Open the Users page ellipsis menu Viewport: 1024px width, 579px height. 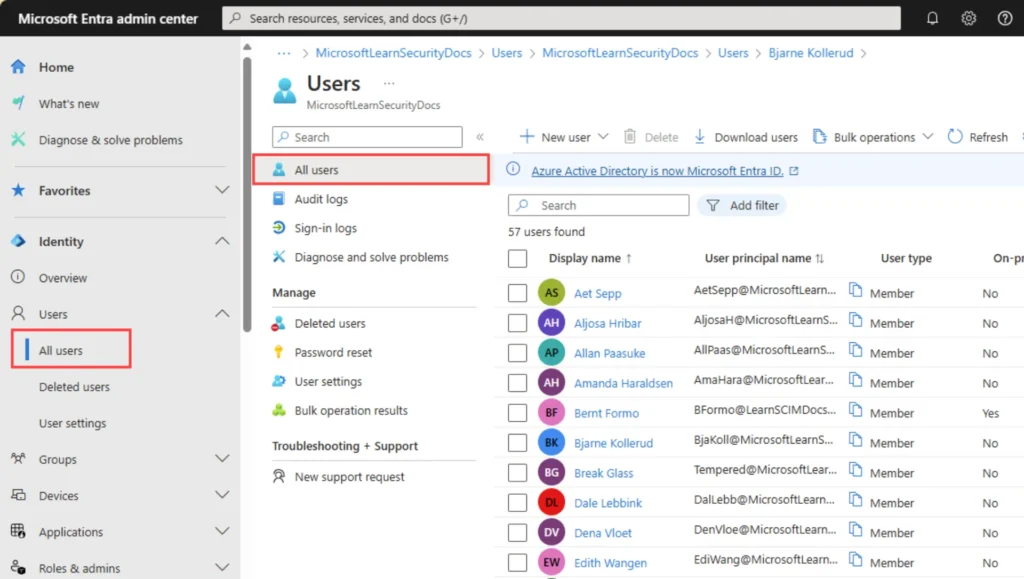click(389, 84)
